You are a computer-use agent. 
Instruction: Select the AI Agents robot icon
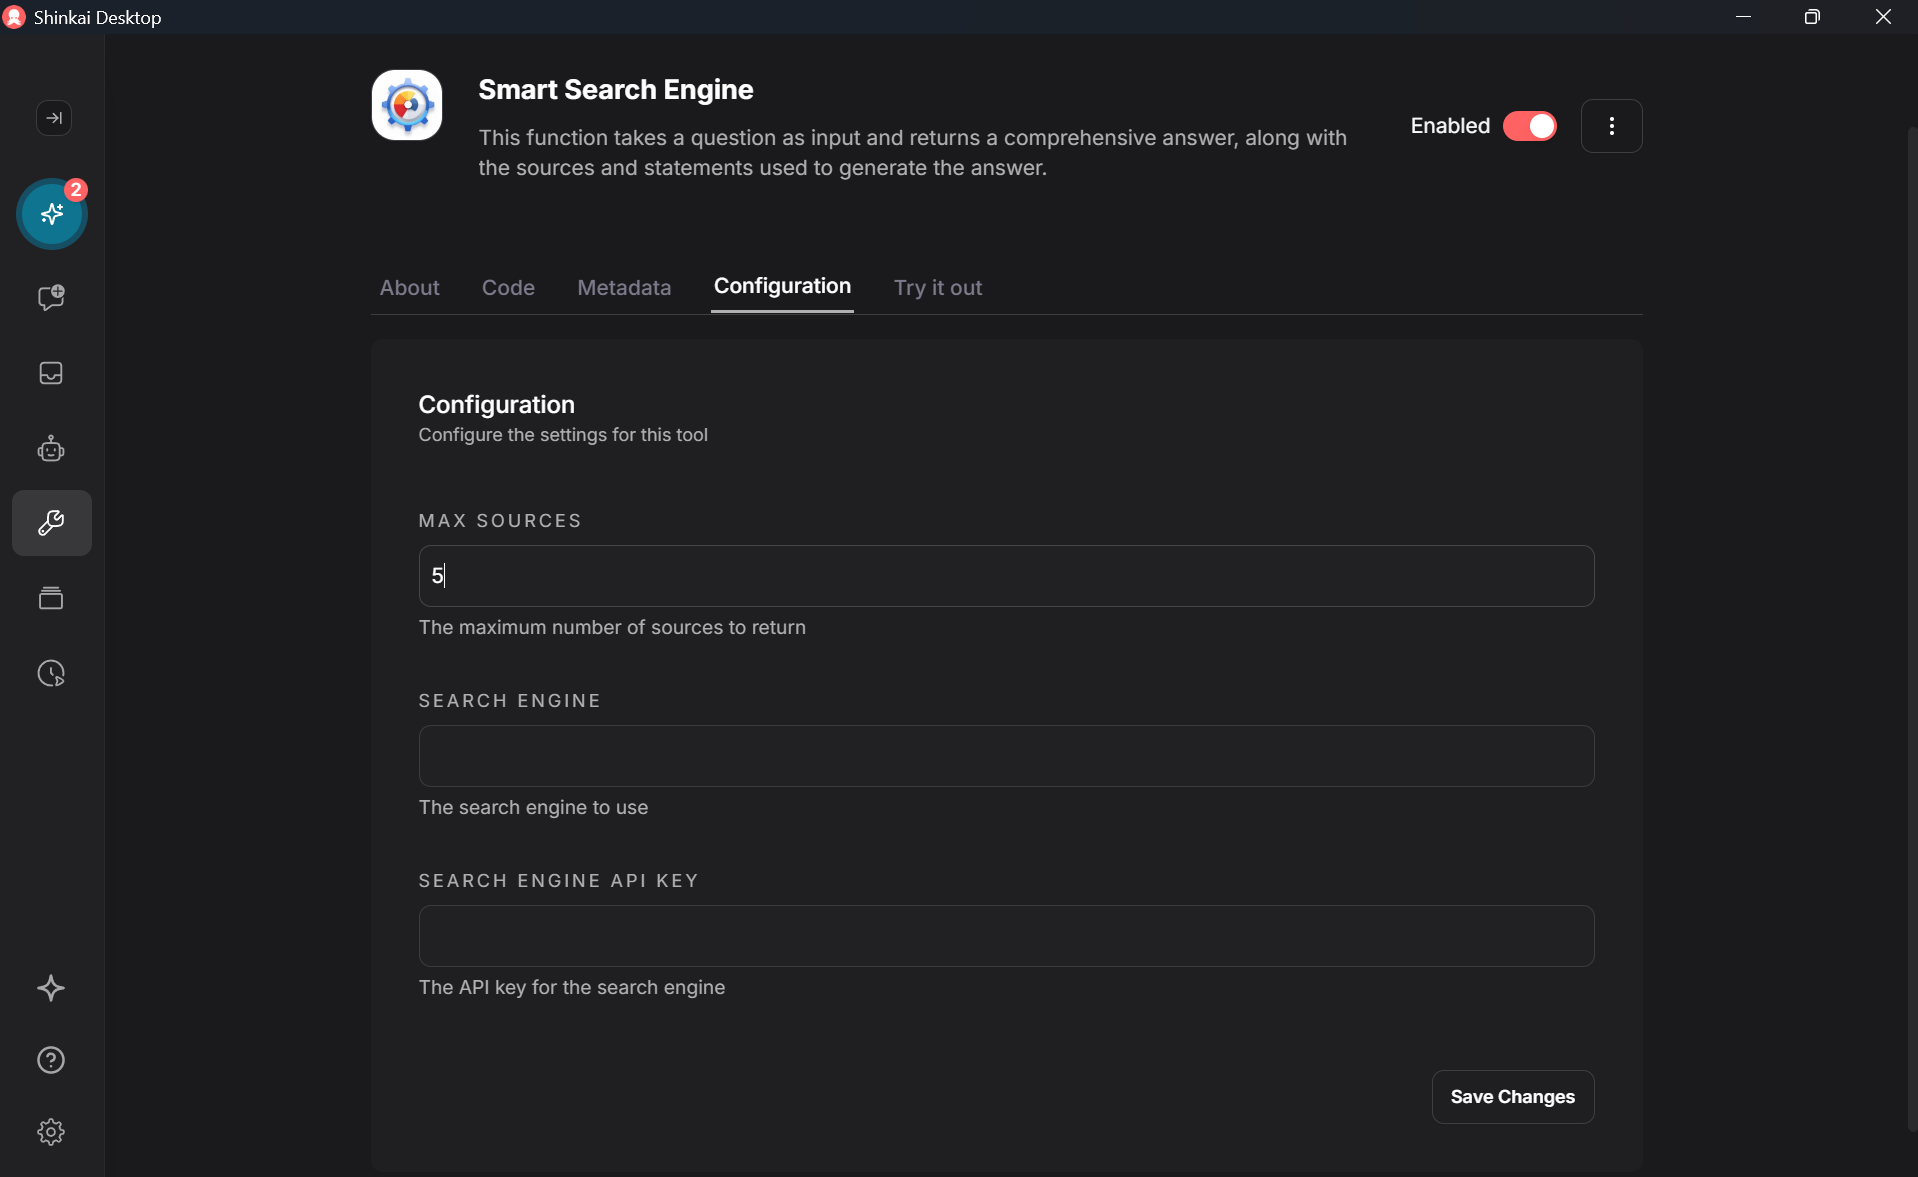[50, 449]
